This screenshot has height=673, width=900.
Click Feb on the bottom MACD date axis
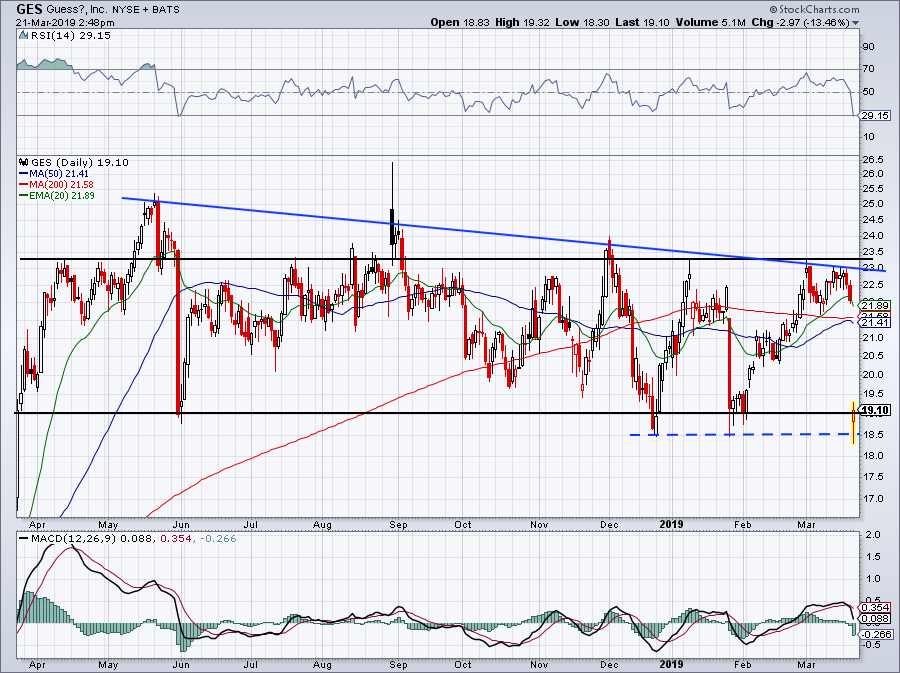coord(743,665)
